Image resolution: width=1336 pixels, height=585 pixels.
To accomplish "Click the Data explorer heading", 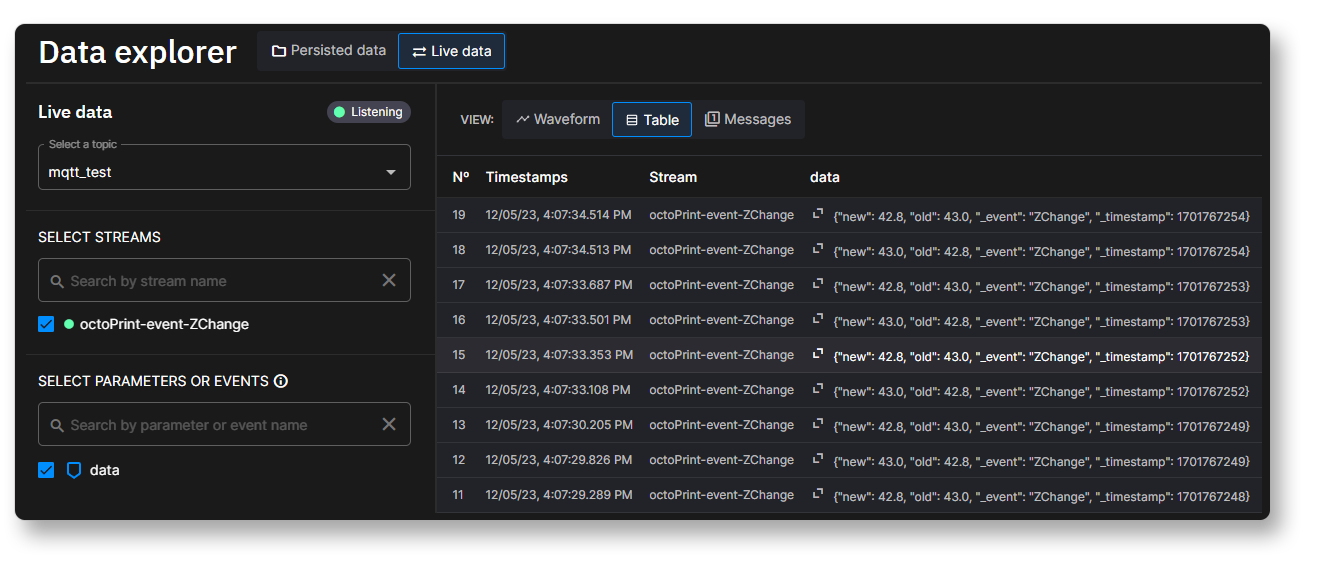I will click(138, 52).
